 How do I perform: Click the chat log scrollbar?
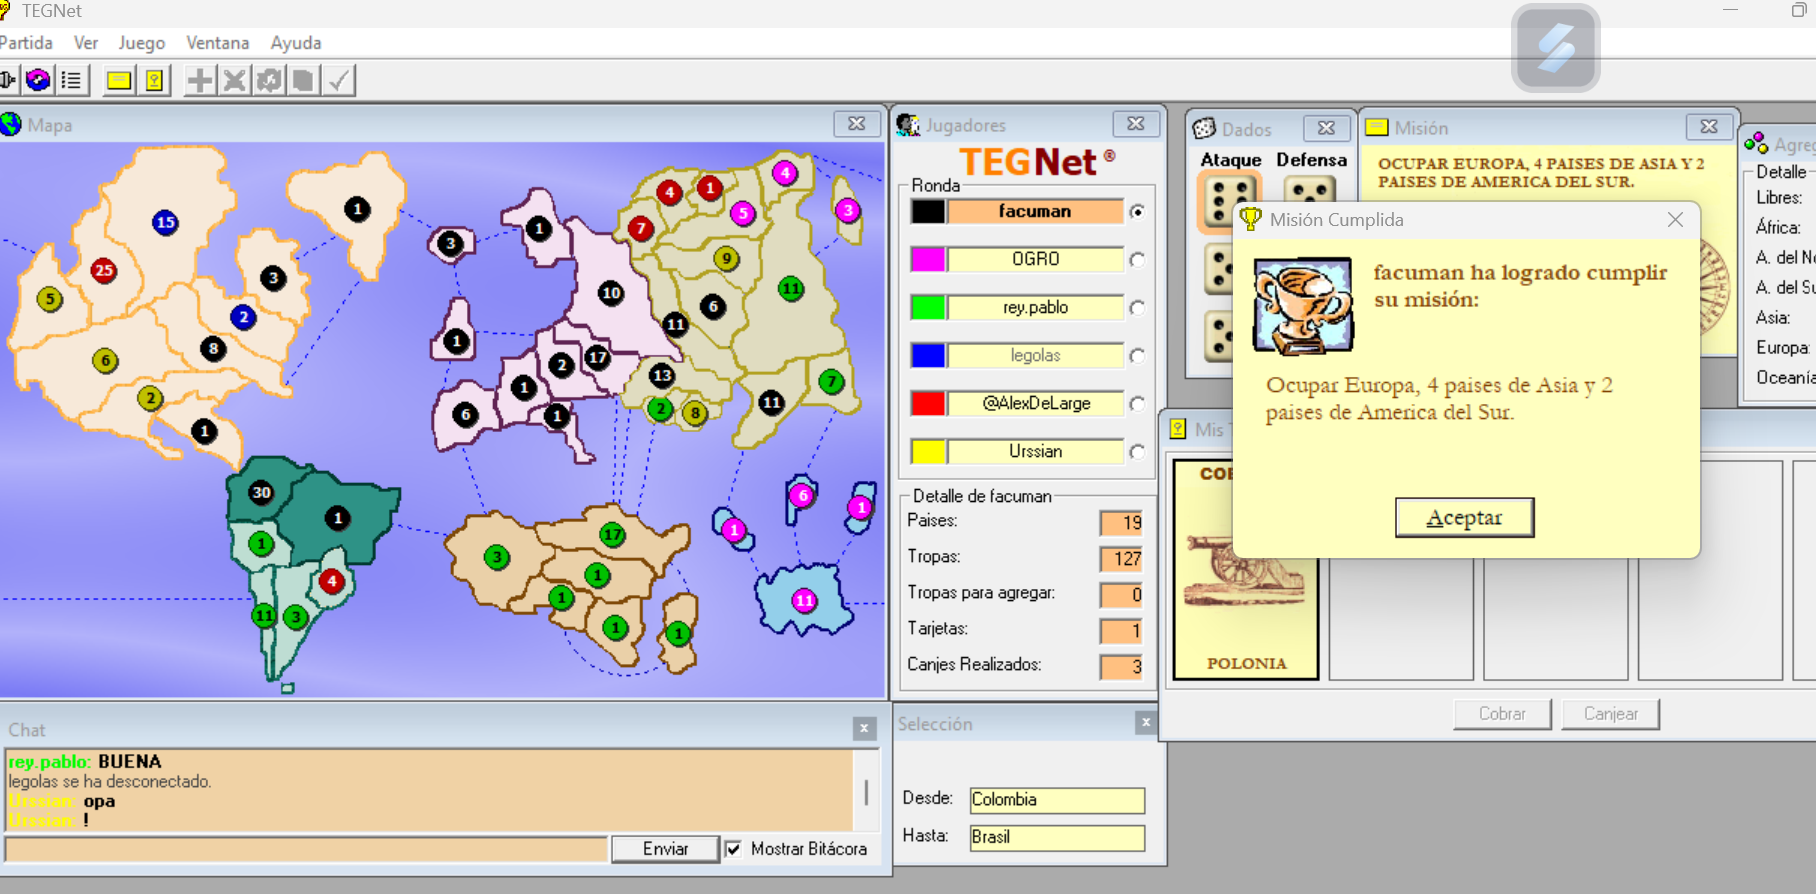[x=866, y=791]
